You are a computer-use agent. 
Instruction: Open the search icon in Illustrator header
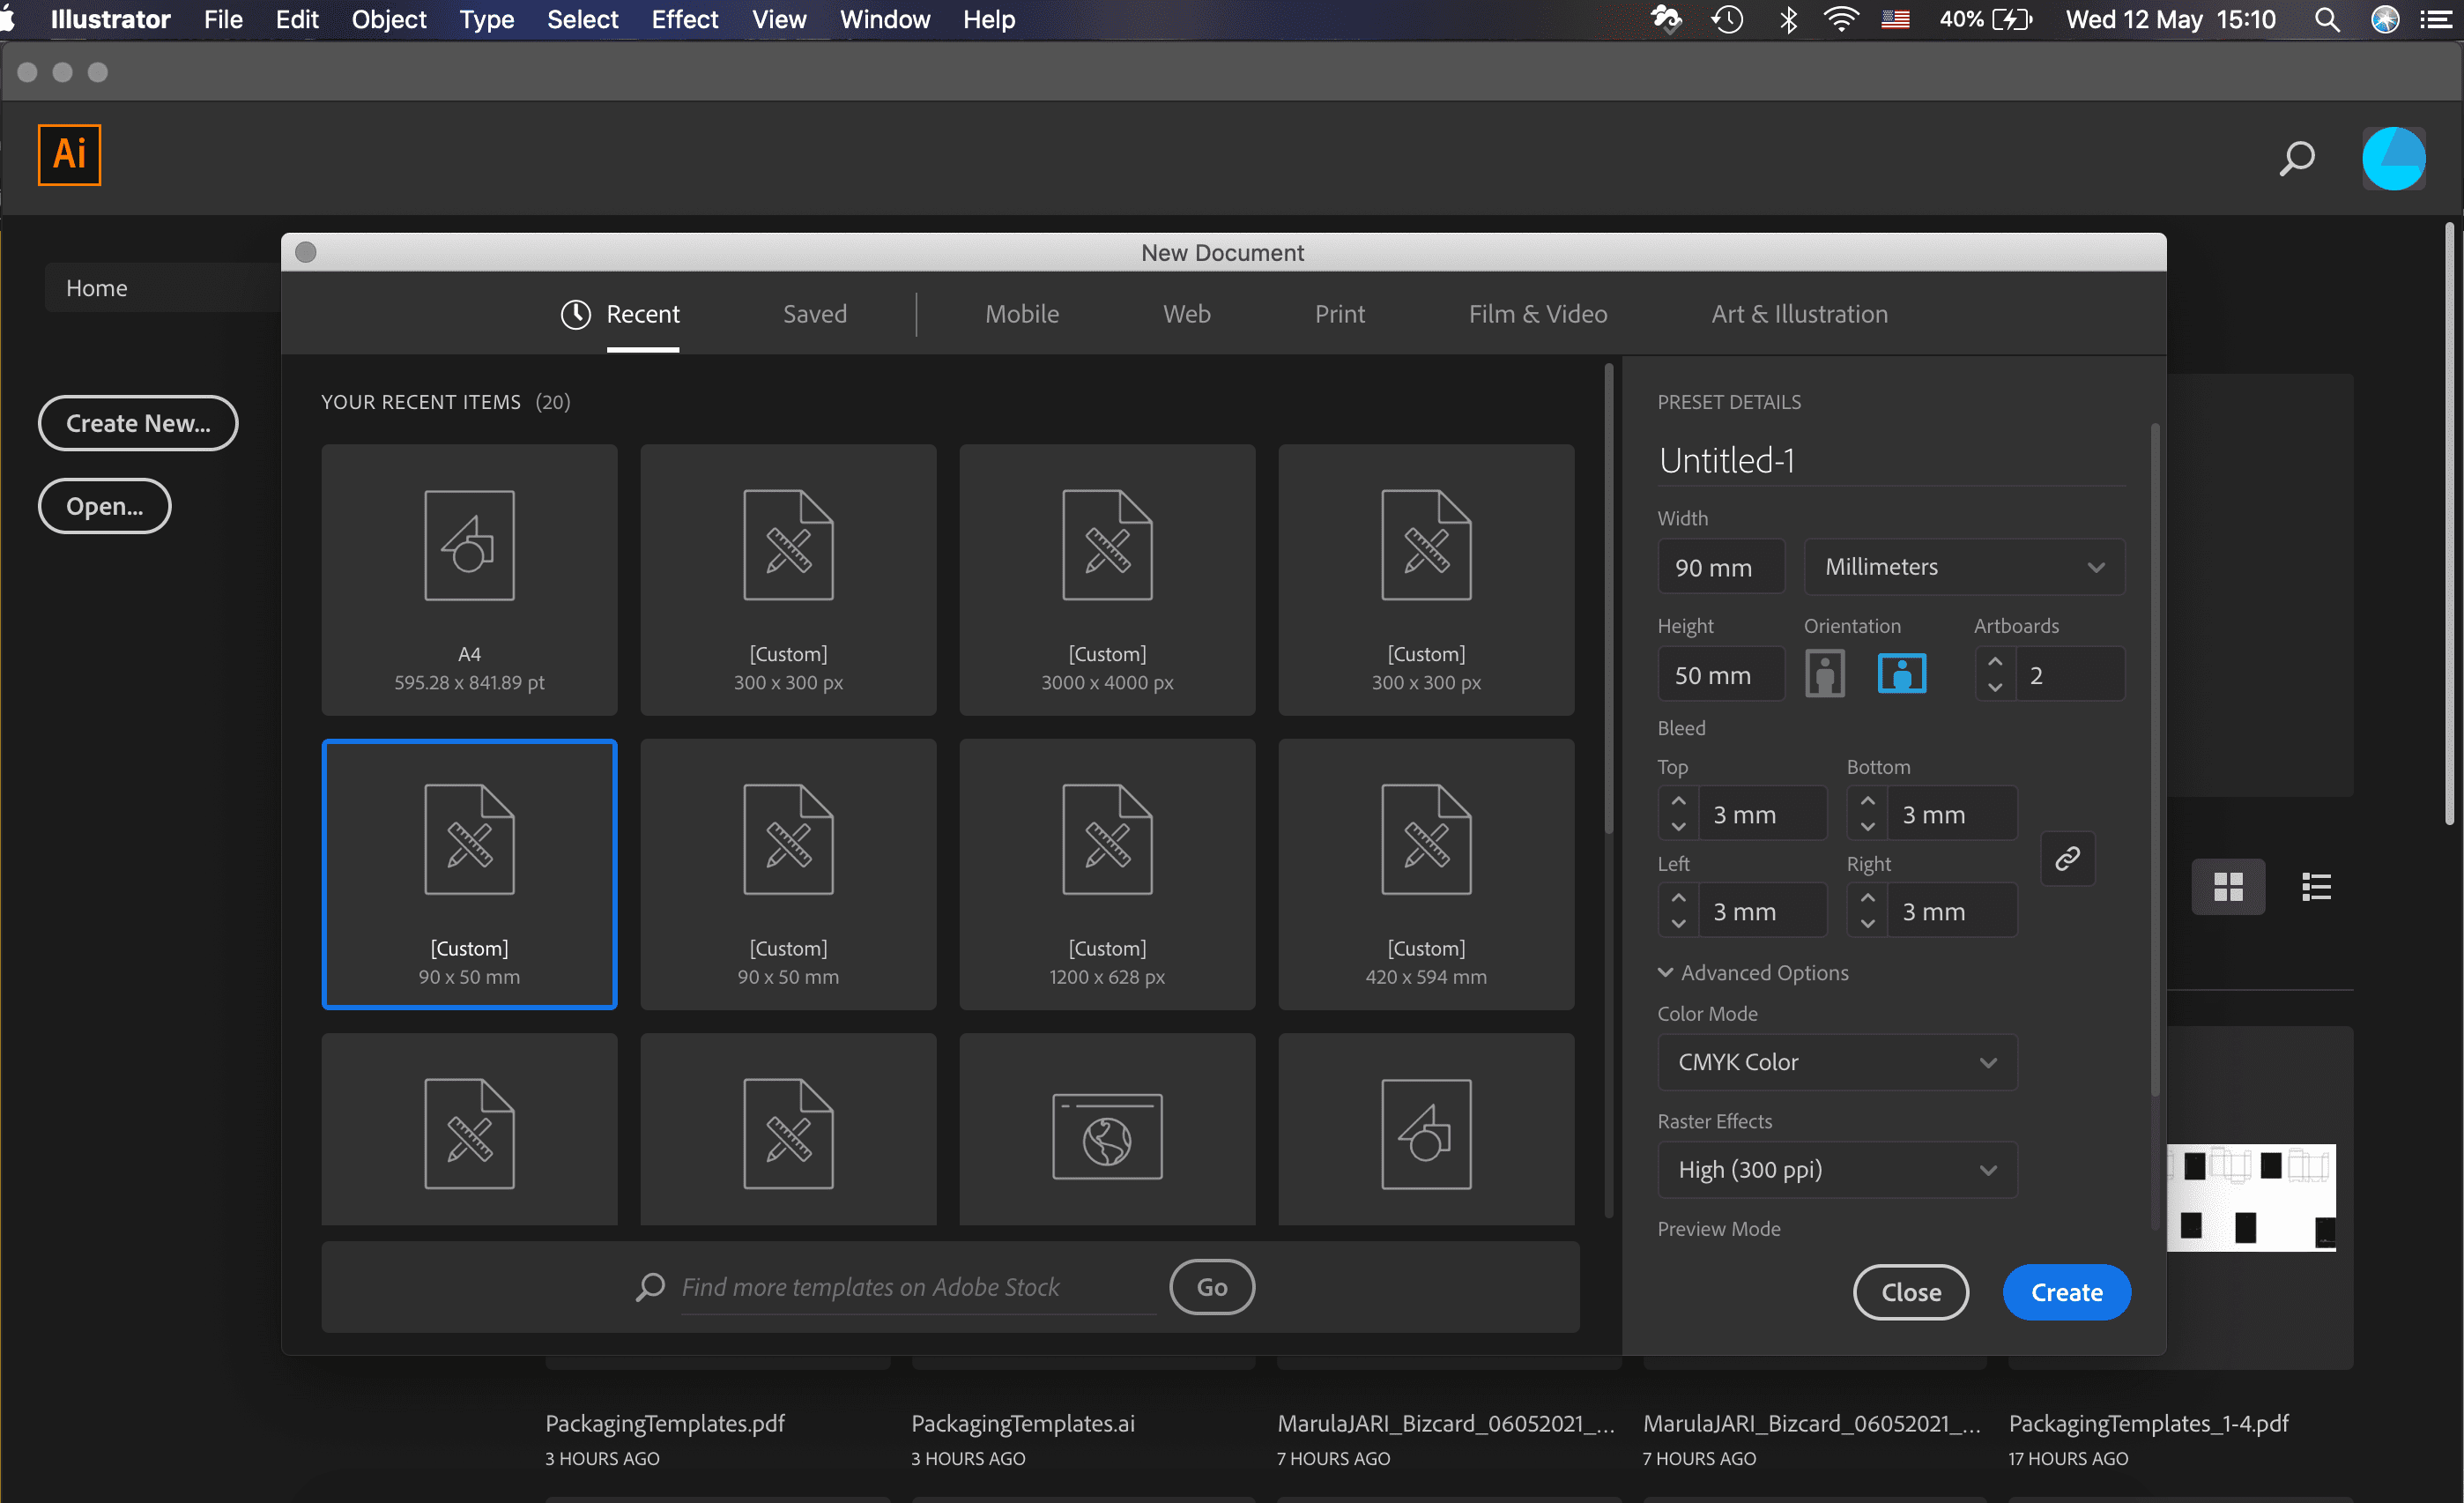[x=2296, y=158]
